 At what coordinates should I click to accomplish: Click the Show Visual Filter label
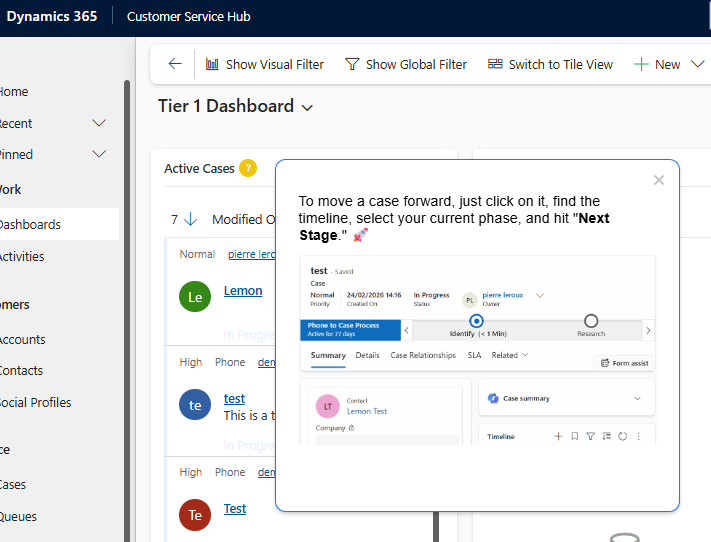tap(275, 64)
